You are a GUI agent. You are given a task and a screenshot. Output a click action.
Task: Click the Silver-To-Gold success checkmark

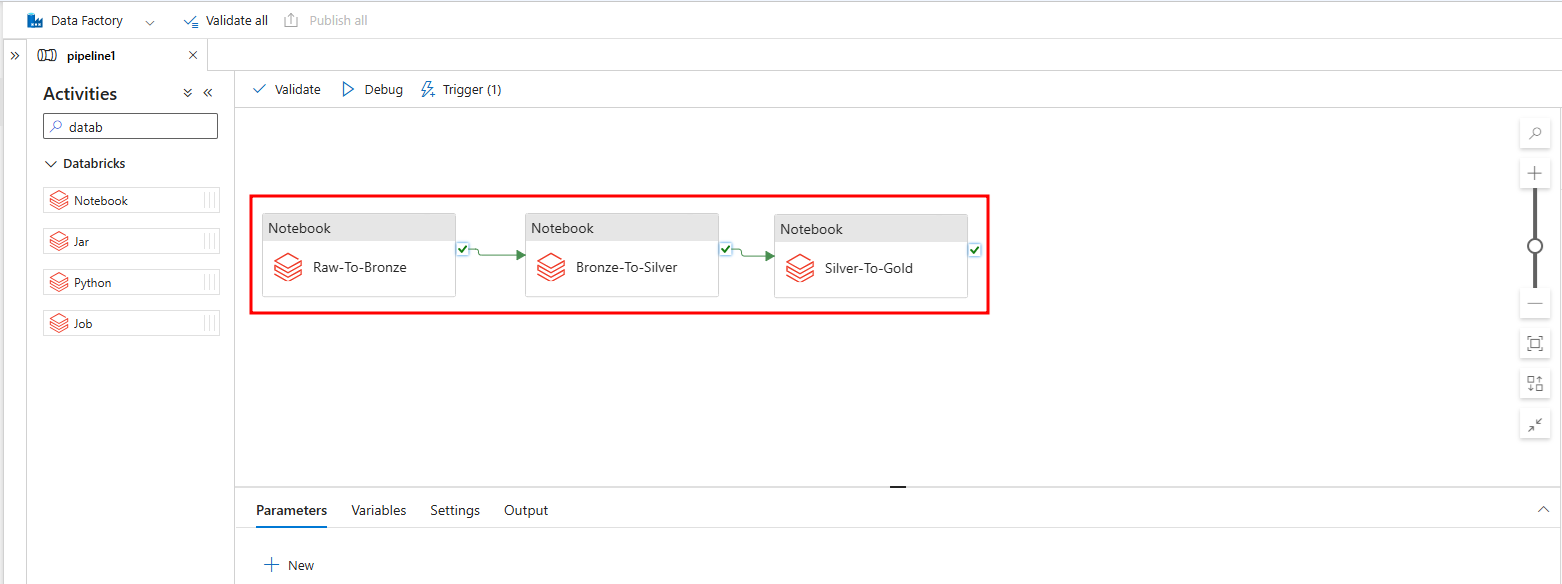pos(974,250)
